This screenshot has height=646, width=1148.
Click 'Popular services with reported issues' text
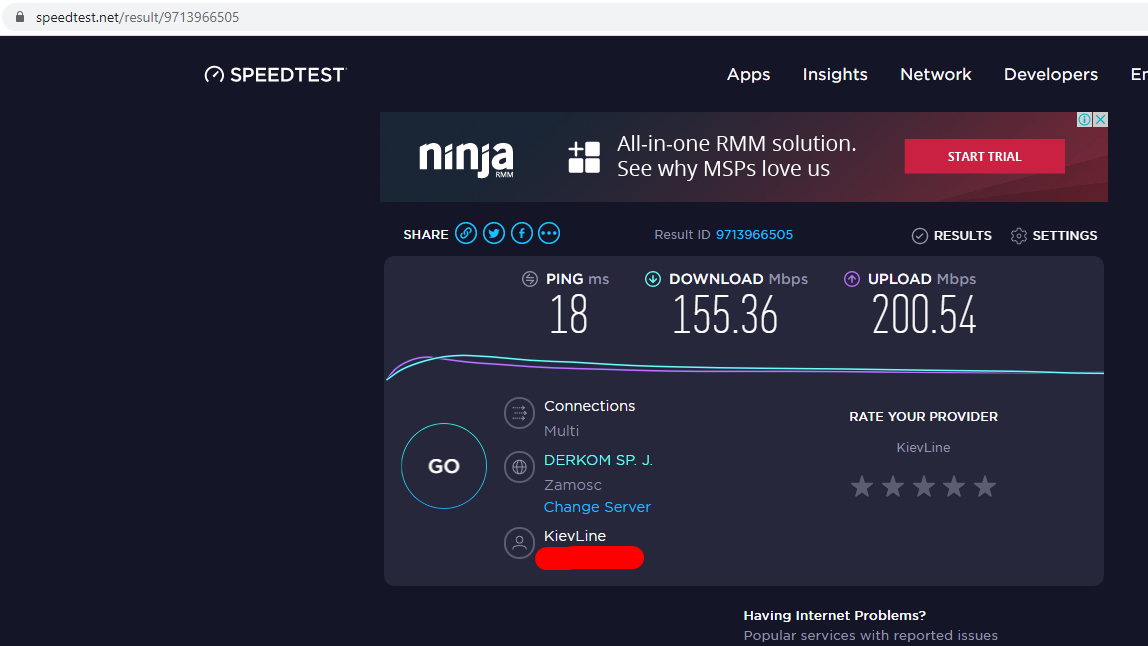[x=871, y=635]
